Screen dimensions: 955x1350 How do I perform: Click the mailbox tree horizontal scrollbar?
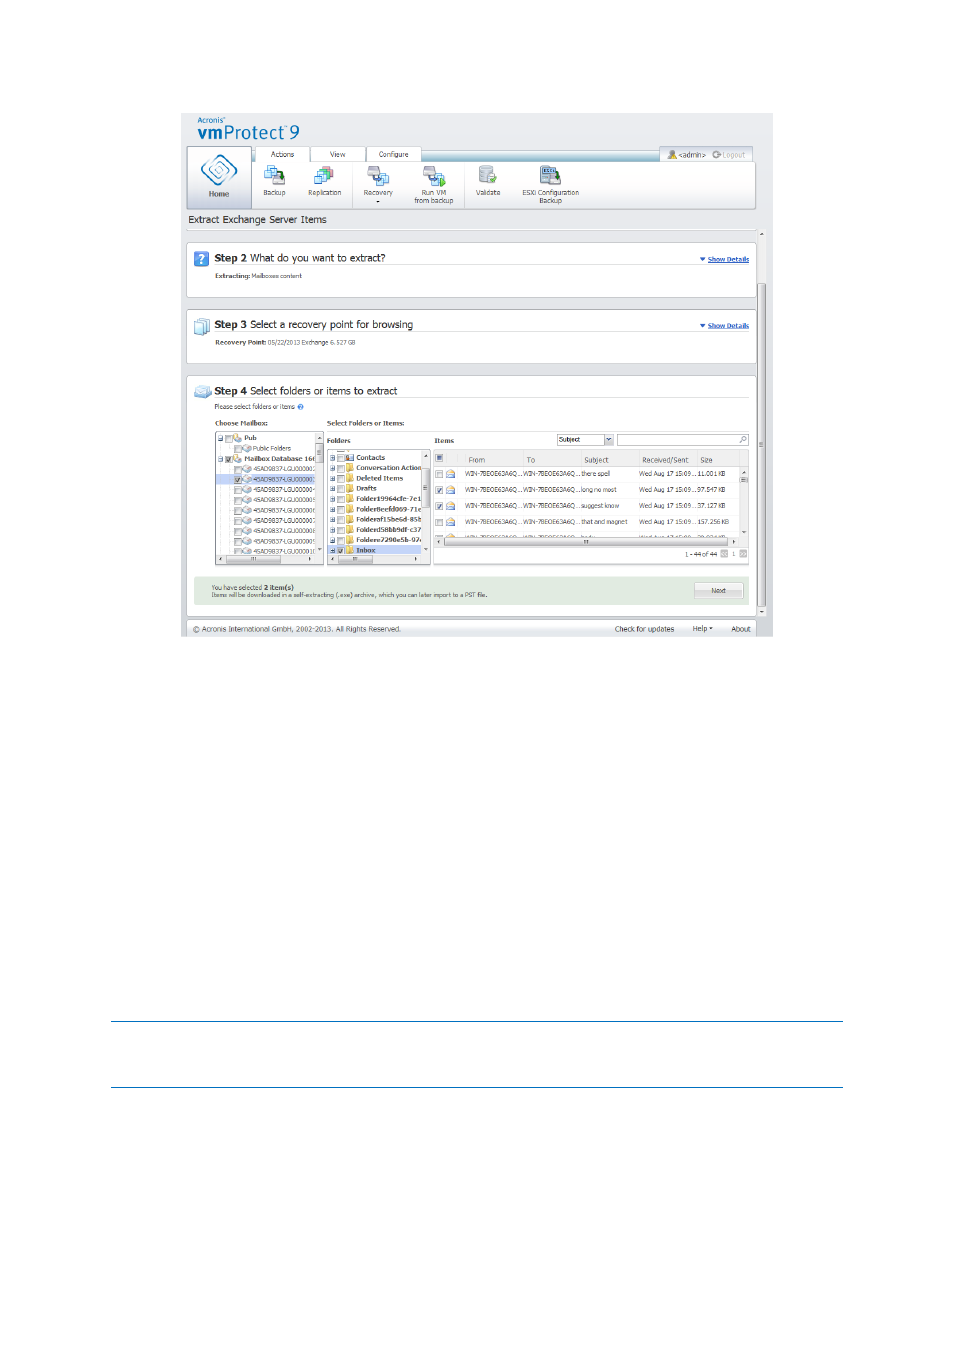tap(253, 560)
